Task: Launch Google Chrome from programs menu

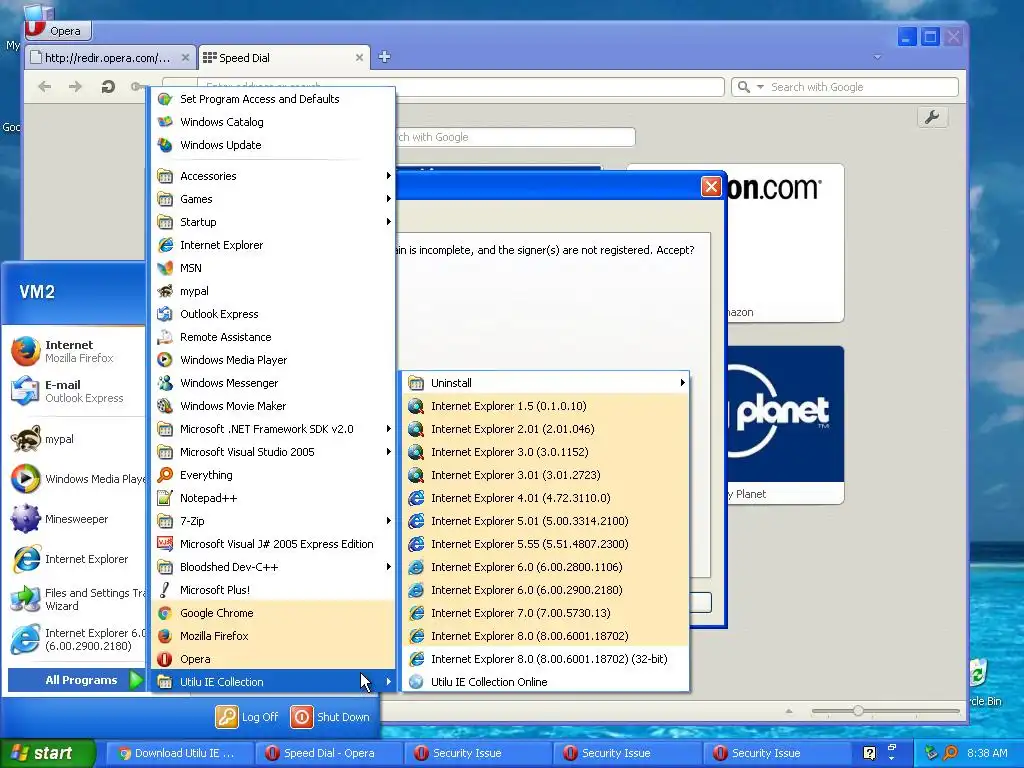Action: pos(274,613)
